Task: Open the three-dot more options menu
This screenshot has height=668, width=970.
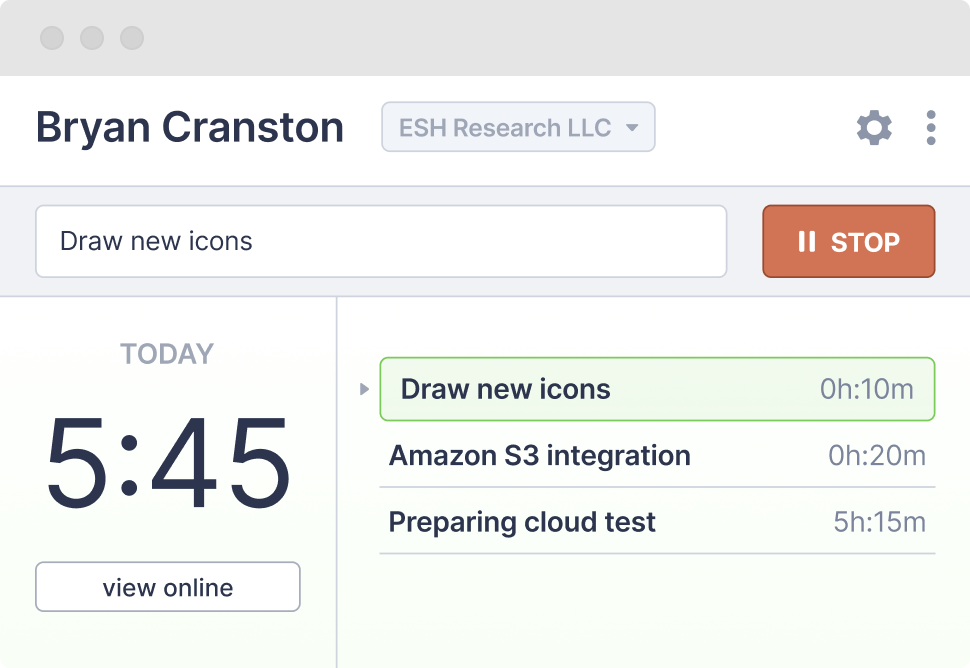Action: pyautogui.click(x=931, y=128)
